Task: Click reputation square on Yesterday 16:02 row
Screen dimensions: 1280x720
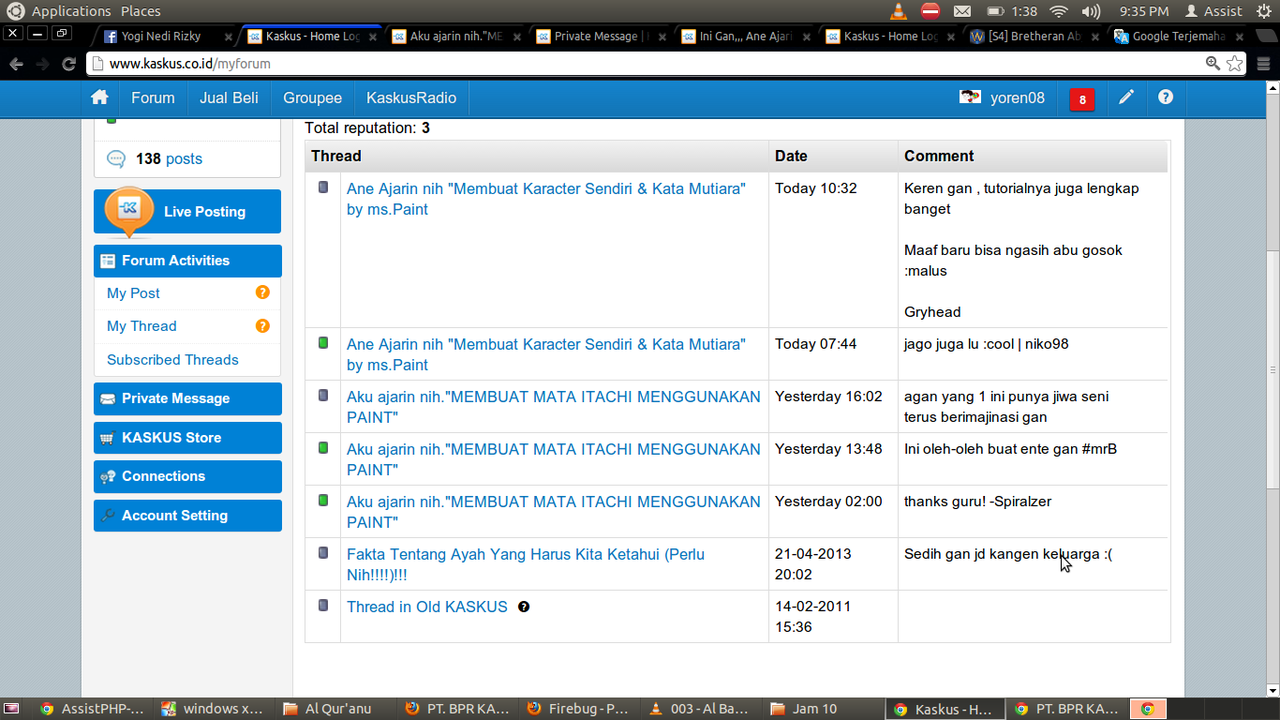Action: click(323, 395)
